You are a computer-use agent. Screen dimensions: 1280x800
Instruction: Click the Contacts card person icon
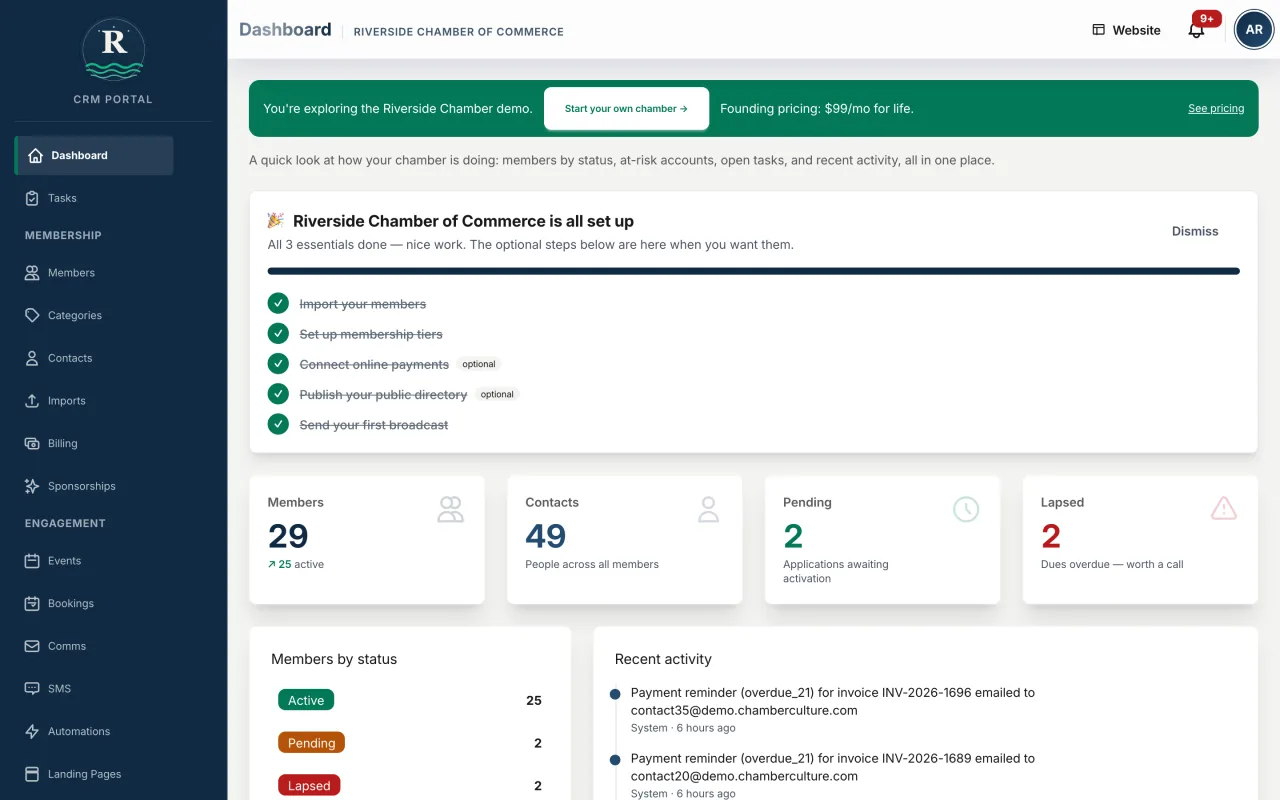tap(708, 509)
